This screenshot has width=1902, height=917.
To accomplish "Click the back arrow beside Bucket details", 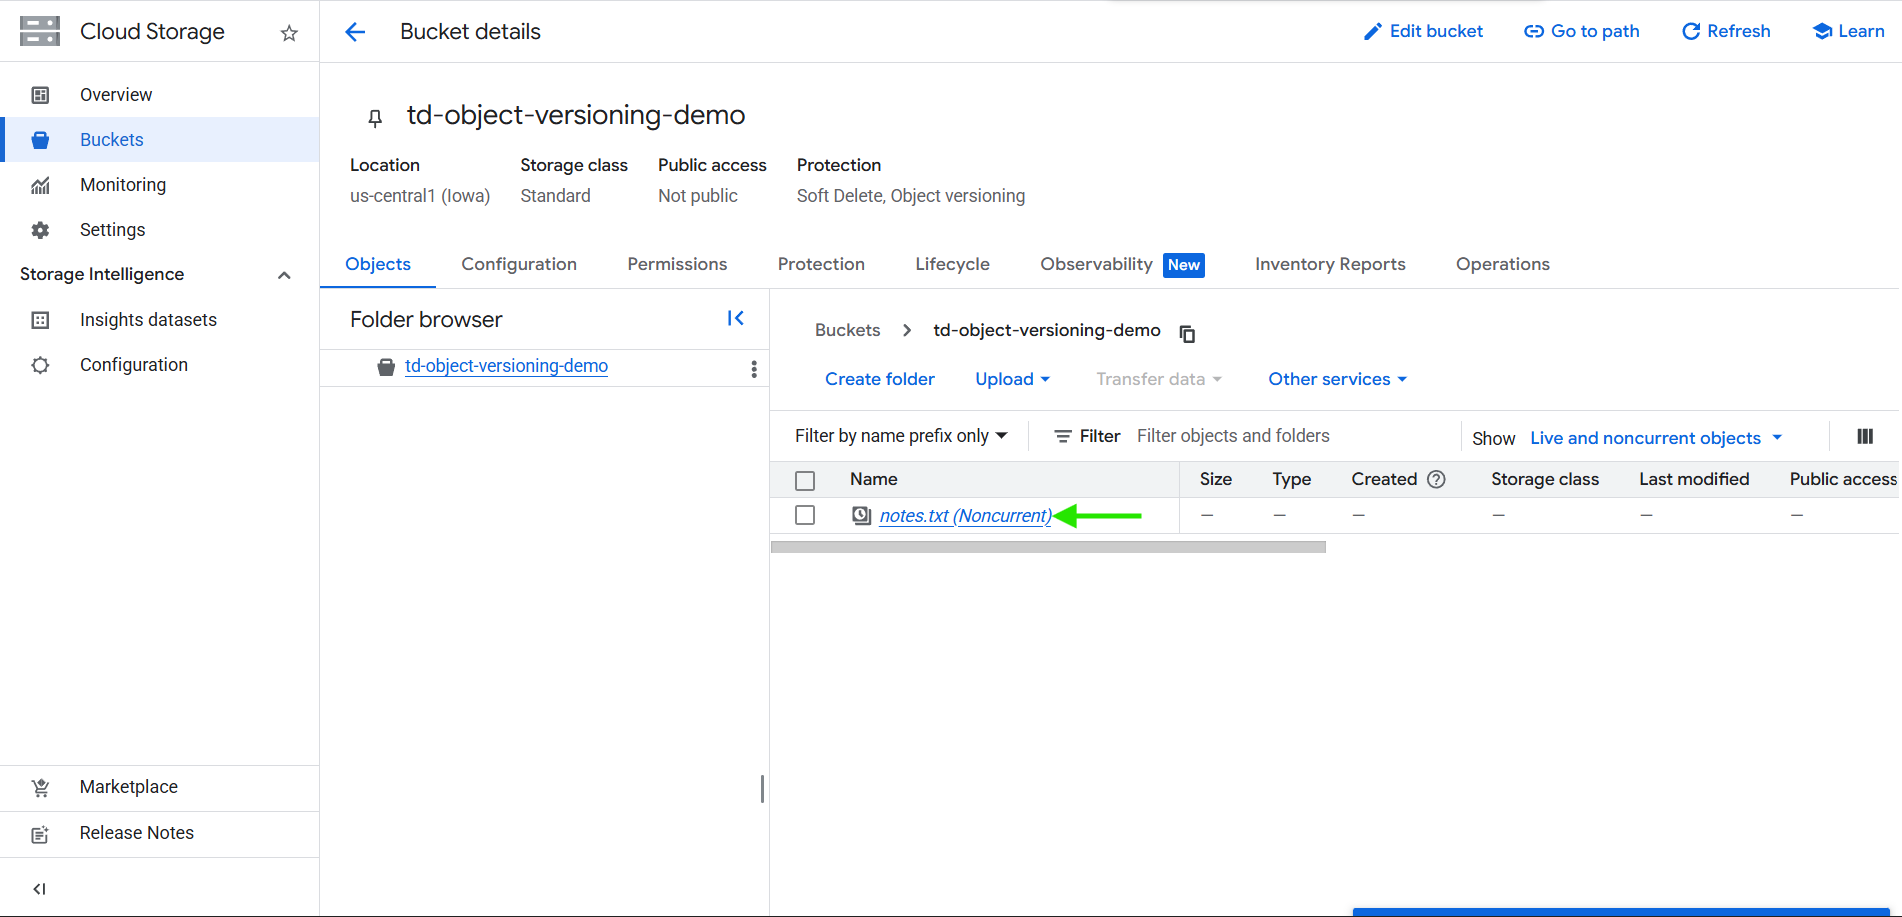I will (x=355, y=32).
